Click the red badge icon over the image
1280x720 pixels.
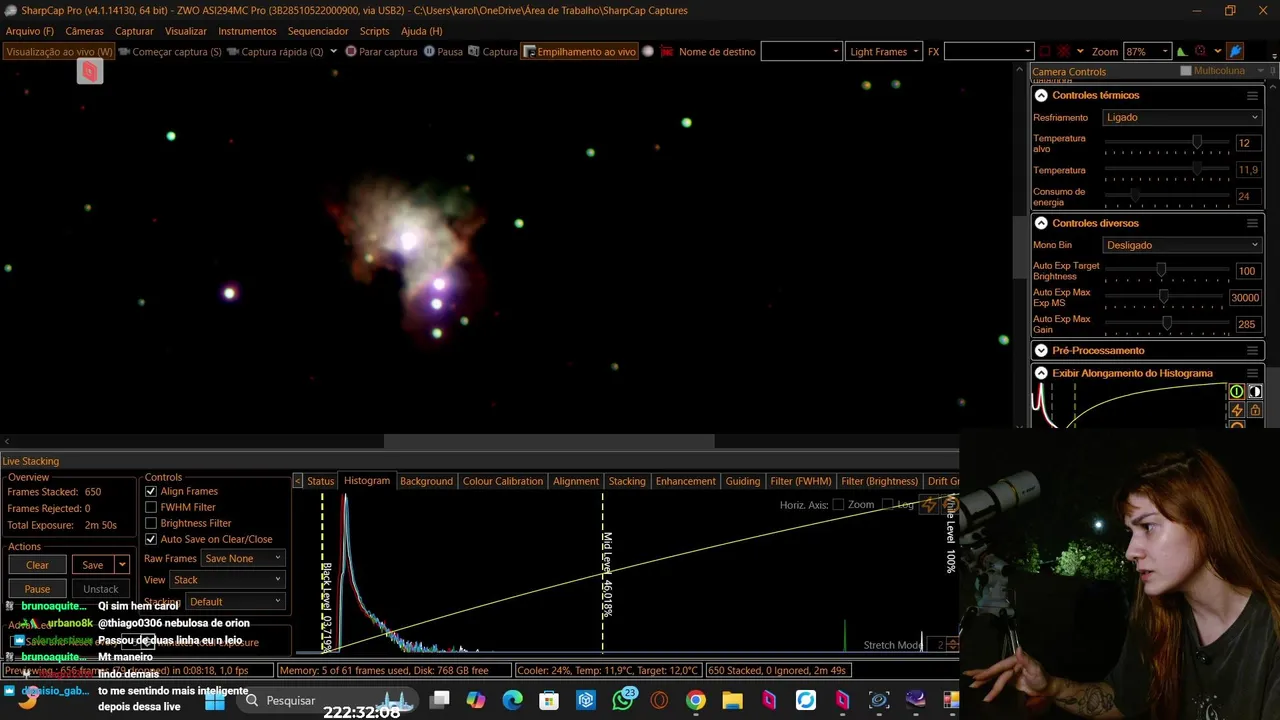coord(90,71)
